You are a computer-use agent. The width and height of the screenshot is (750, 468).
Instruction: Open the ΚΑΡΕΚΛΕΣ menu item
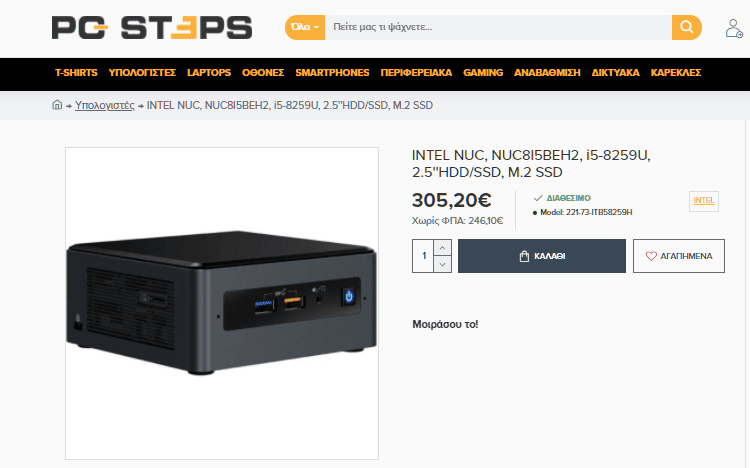click(676, 73)
